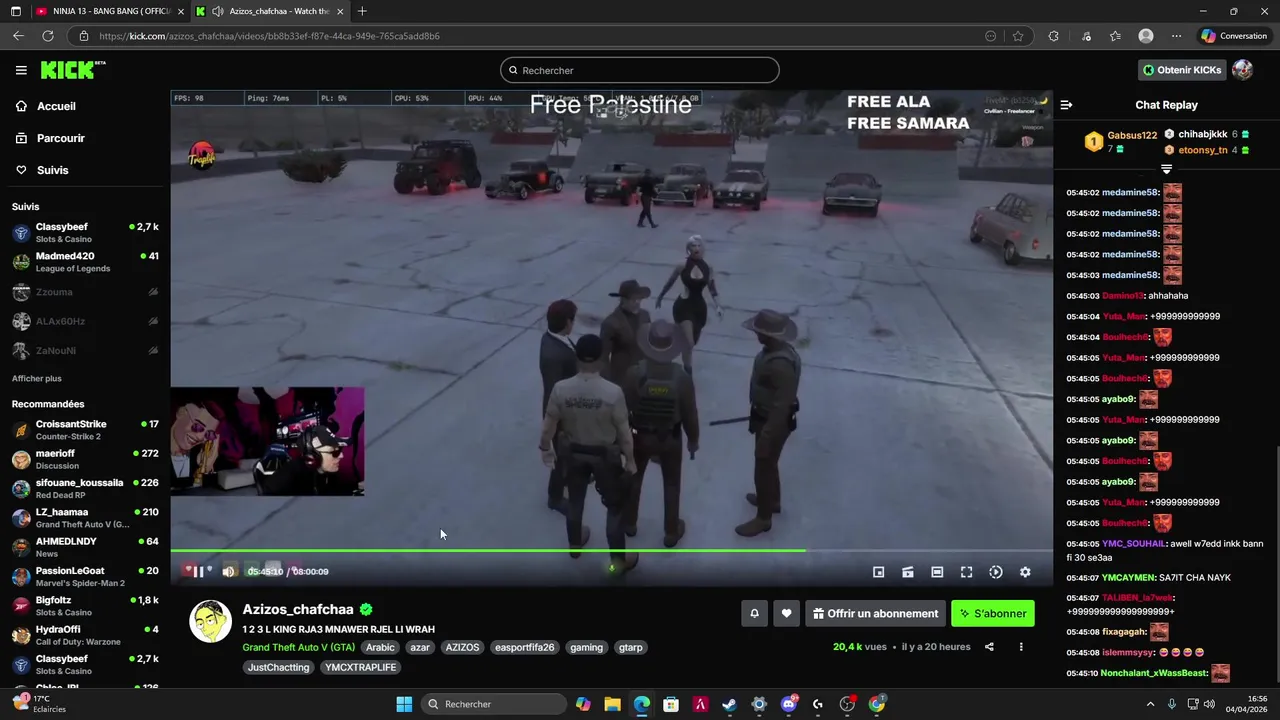
Task: Open the playback speed options
Action: click(996, 572)
